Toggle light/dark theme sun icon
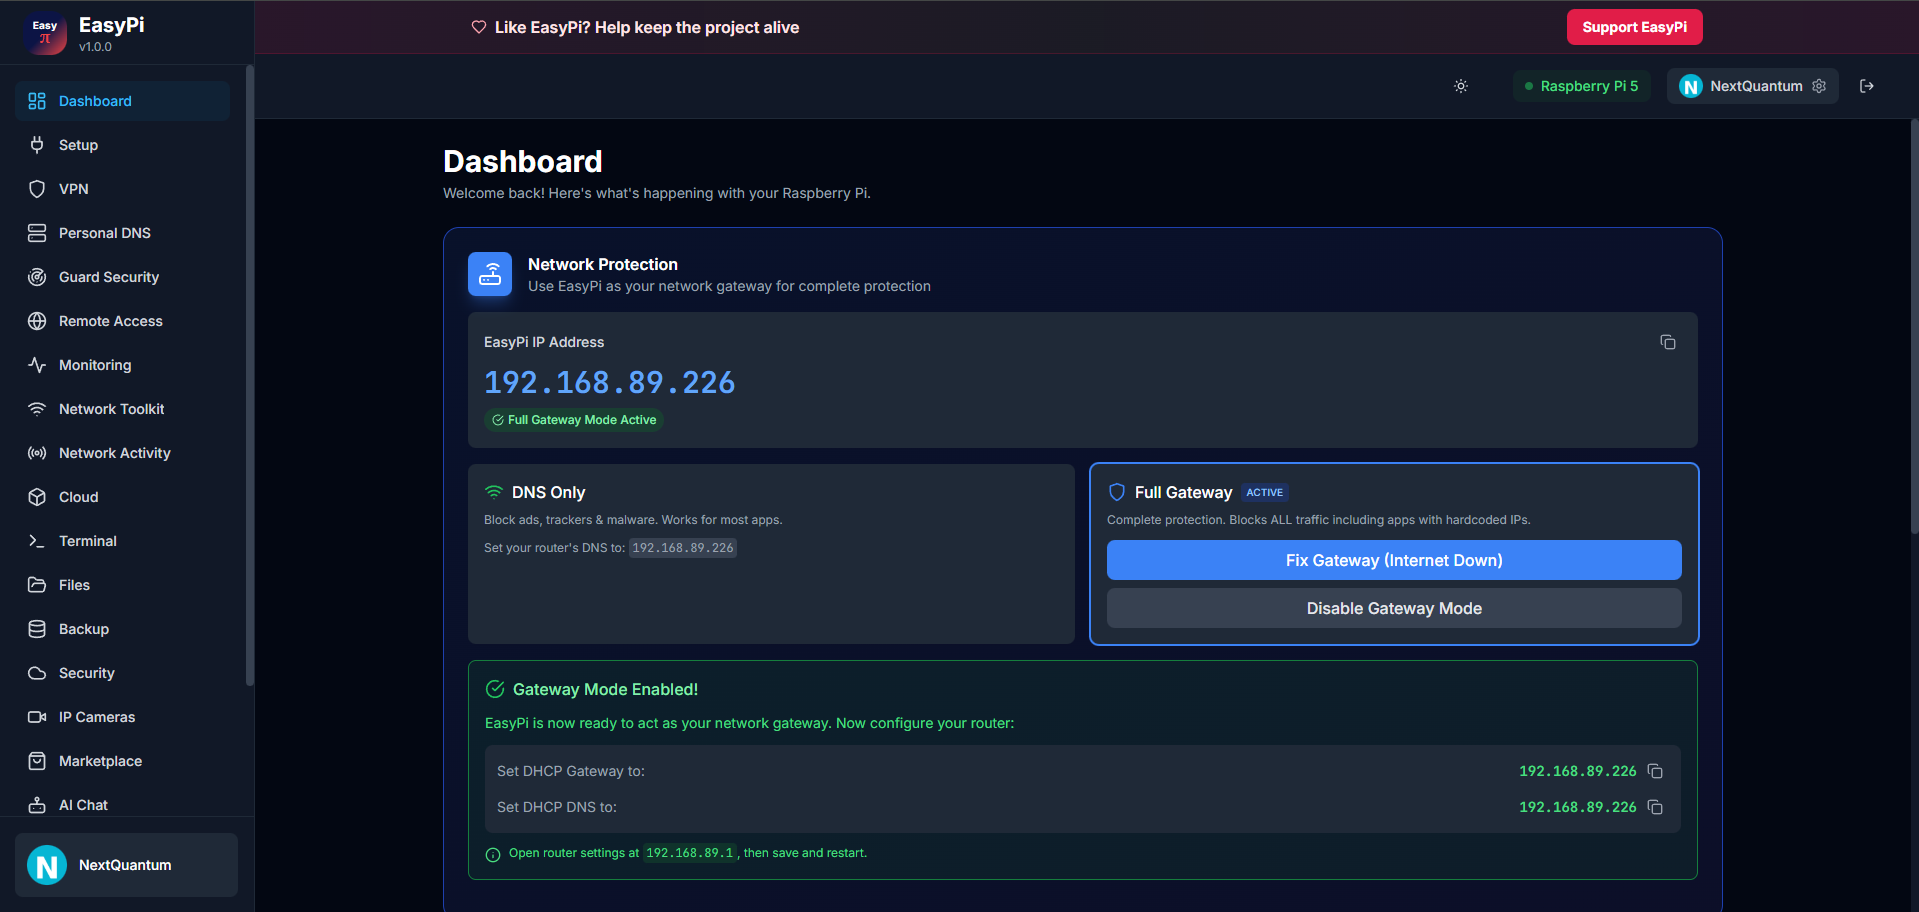The image size is (1919, 912). (x=1461, y=86)
